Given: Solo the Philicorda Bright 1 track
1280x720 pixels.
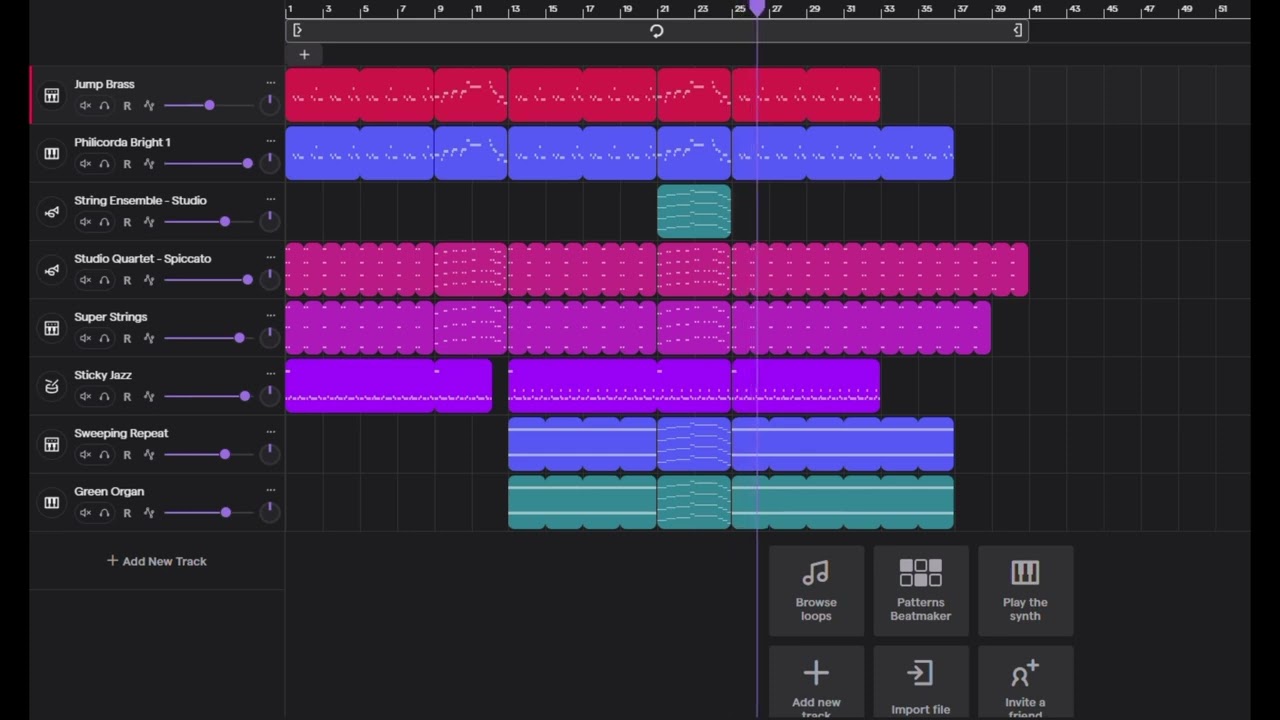Looking at the screenshot, I should coord(104,163).
